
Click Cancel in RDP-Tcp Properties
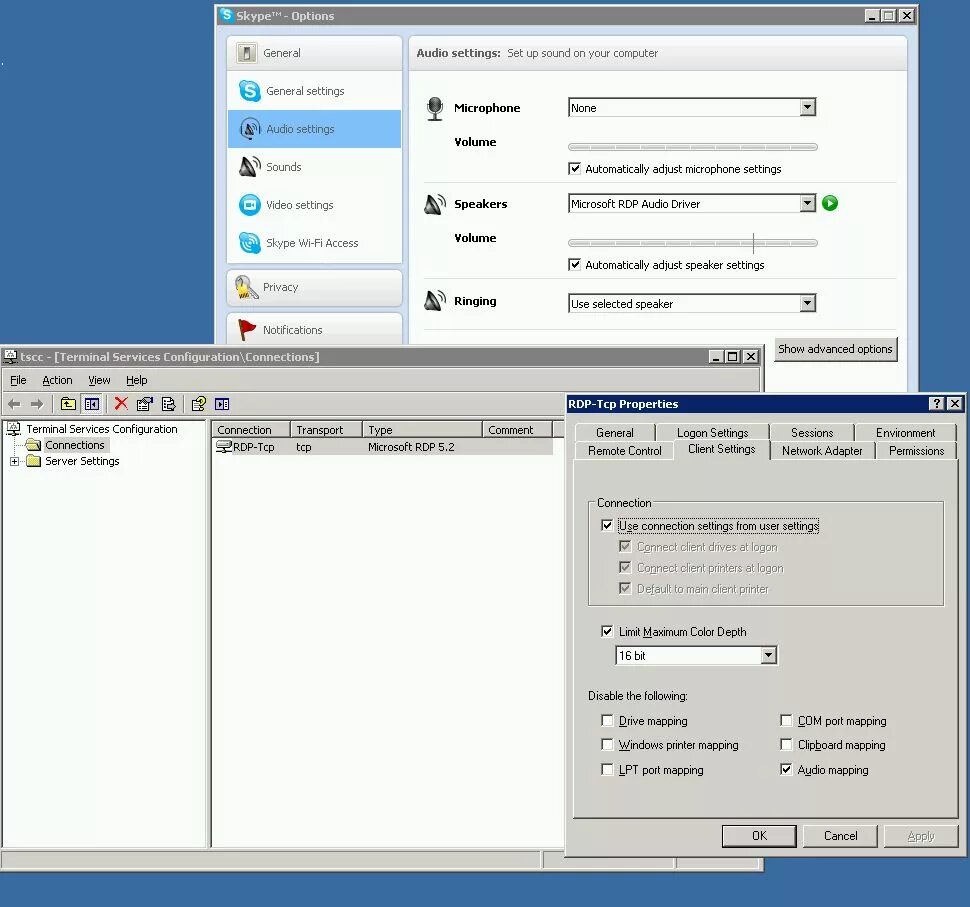point(840,836)
